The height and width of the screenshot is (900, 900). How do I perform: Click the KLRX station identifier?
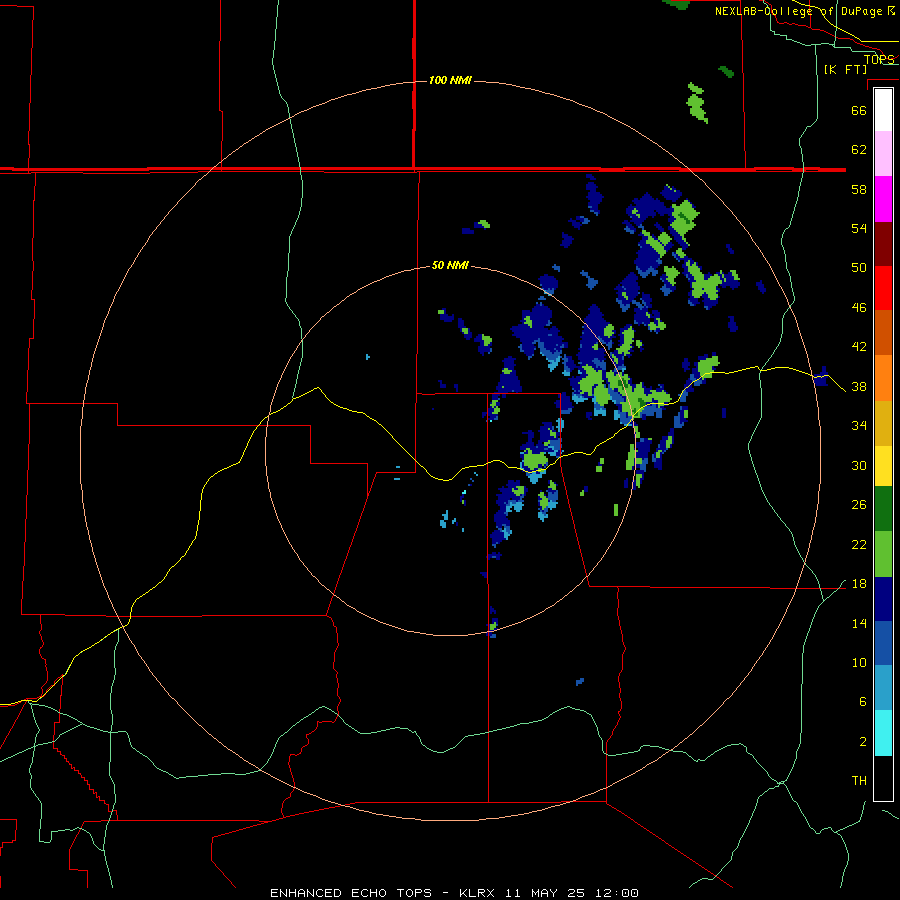[479, 893]
